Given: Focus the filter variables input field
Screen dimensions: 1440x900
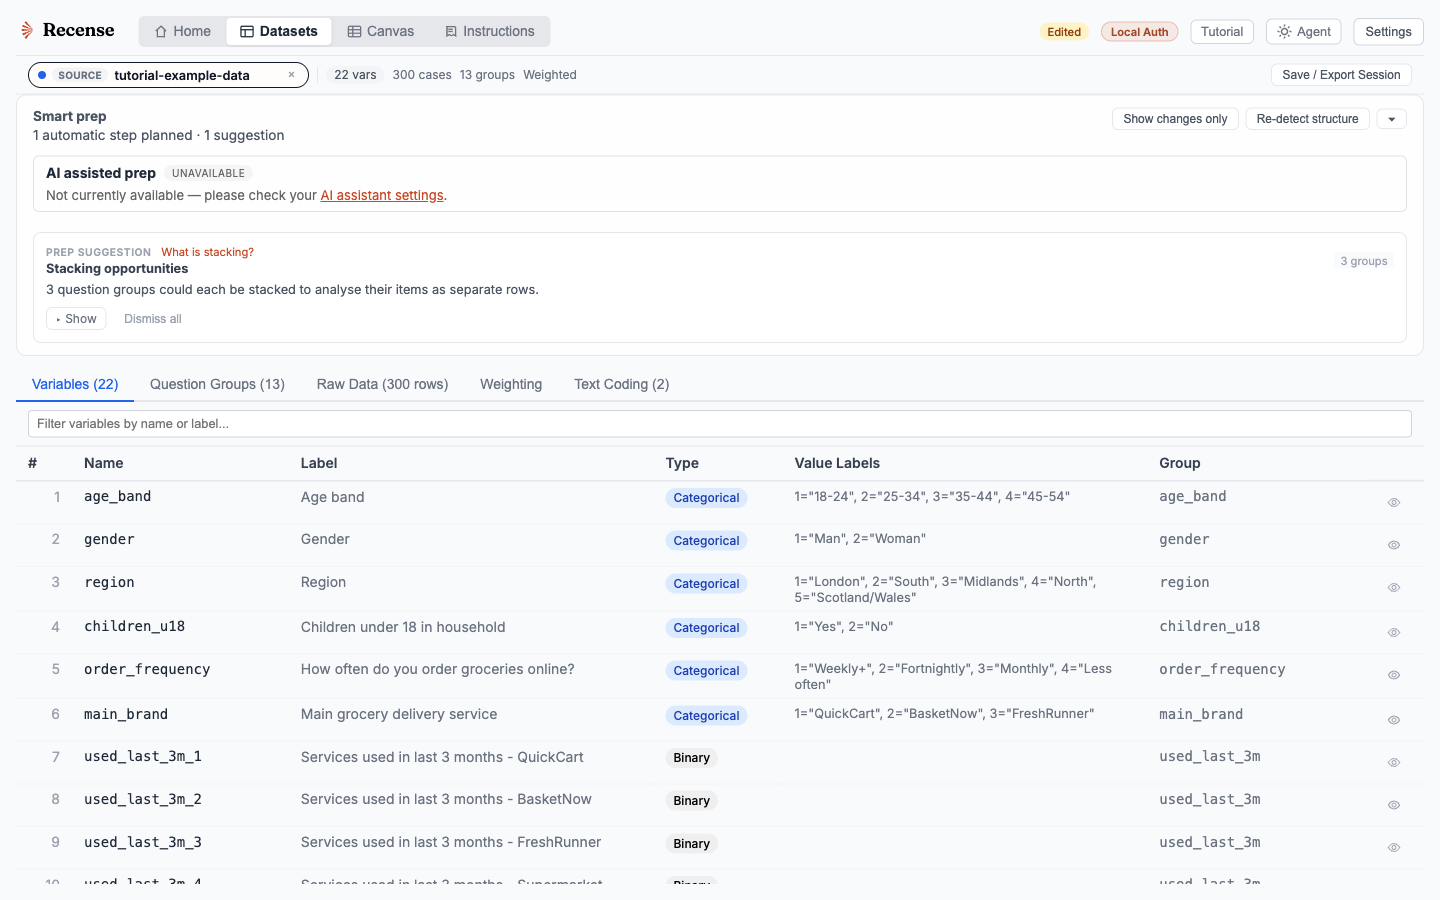Looking at the screenshot, I should point(720,424).
